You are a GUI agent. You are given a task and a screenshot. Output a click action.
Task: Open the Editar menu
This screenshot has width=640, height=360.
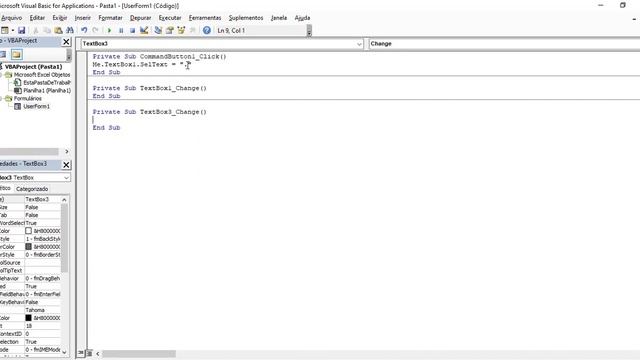pos(37,18)
